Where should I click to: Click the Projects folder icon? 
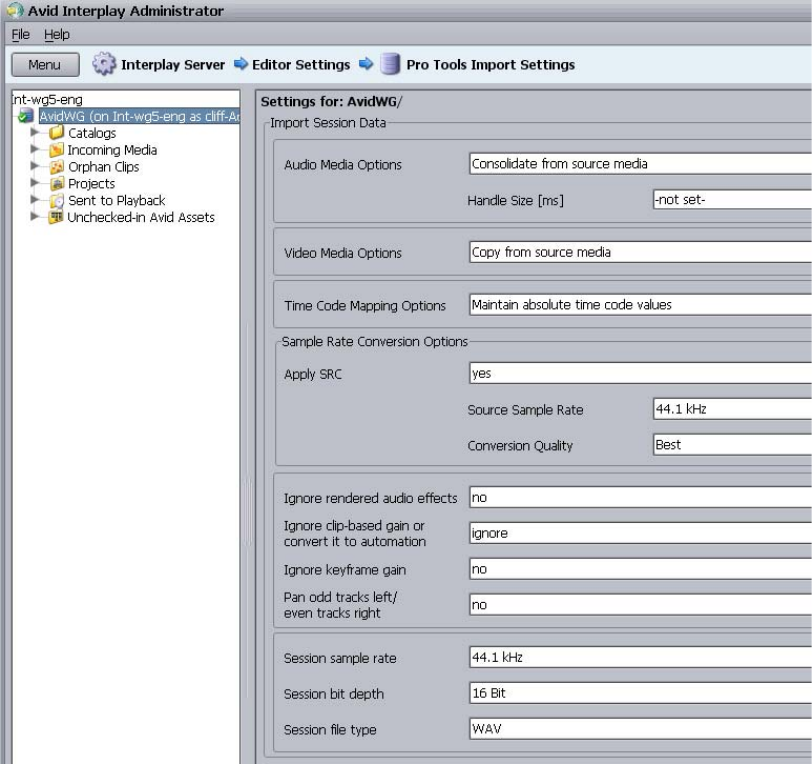click(56, 183)
